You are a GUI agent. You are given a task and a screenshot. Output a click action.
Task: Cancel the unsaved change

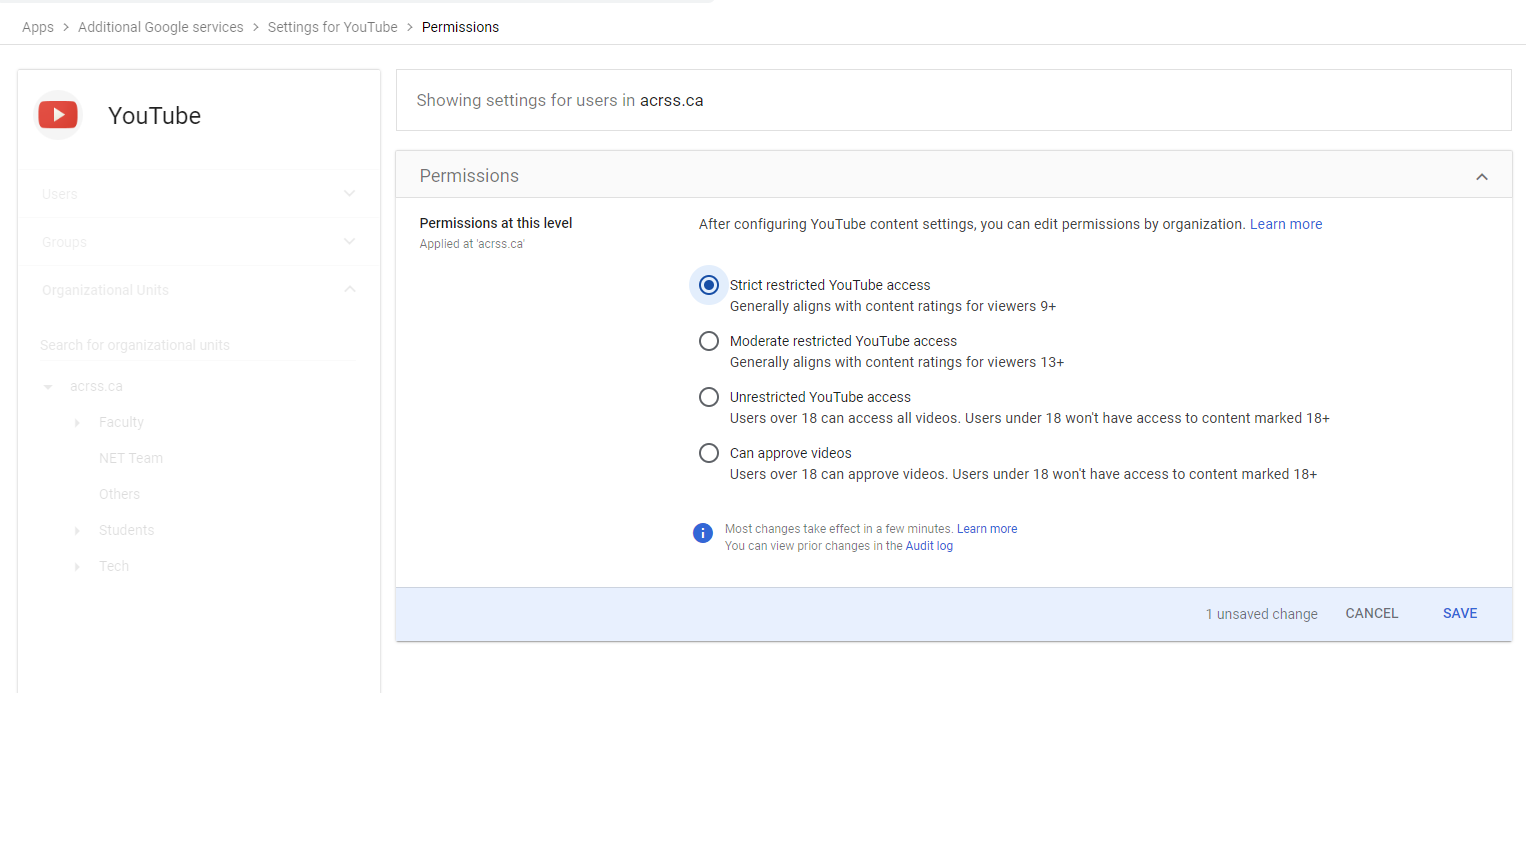1372,613
